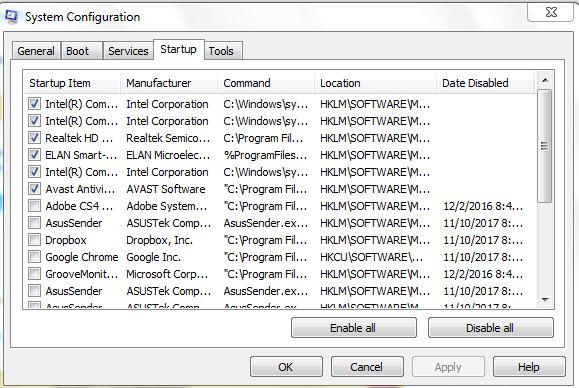Click the Enable all button
Image resolution: width=579 pixels, height=388 pixels.
(x=353, y=328)
